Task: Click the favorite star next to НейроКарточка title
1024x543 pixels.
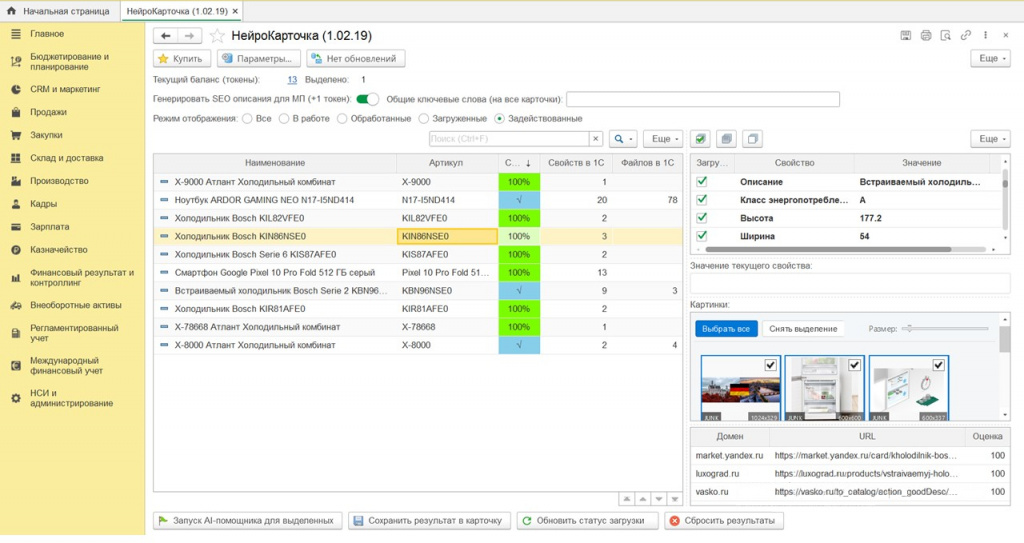Action: coord(217,36)
